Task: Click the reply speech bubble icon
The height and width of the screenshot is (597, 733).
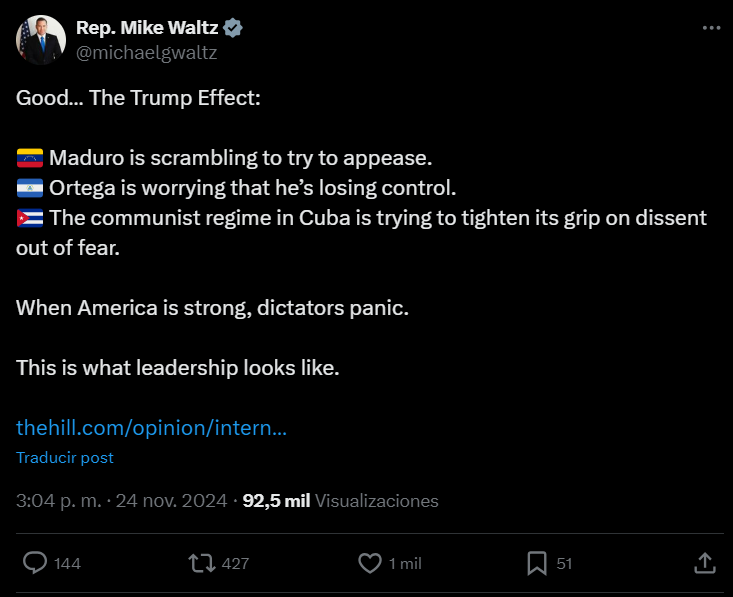Action: [35, 563]
